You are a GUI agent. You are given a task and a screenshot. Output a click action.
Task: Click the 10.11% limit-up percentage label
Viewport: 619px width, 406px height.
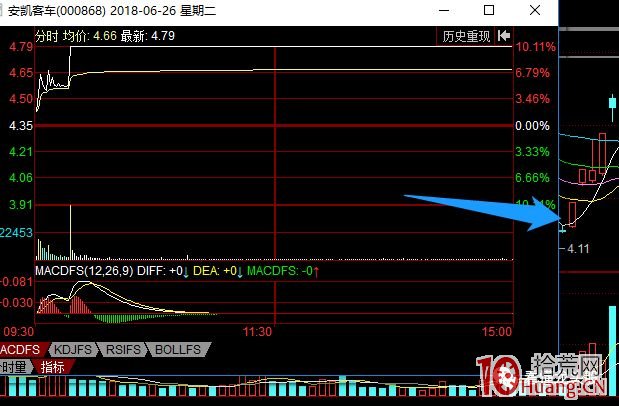[535, 47]
